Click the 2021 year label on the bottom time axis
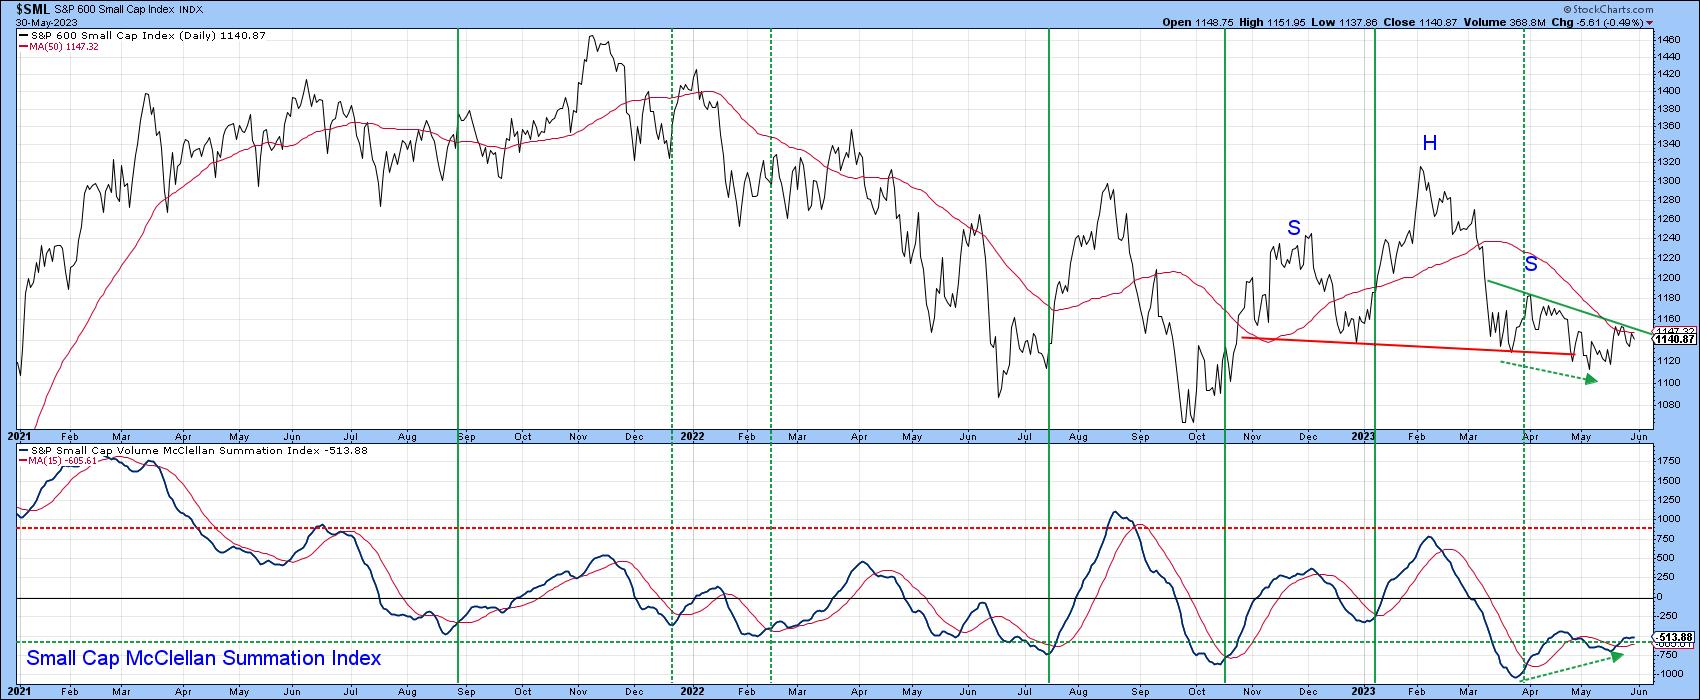This screenshot has height=700, width=1700. tap(21, 689)
